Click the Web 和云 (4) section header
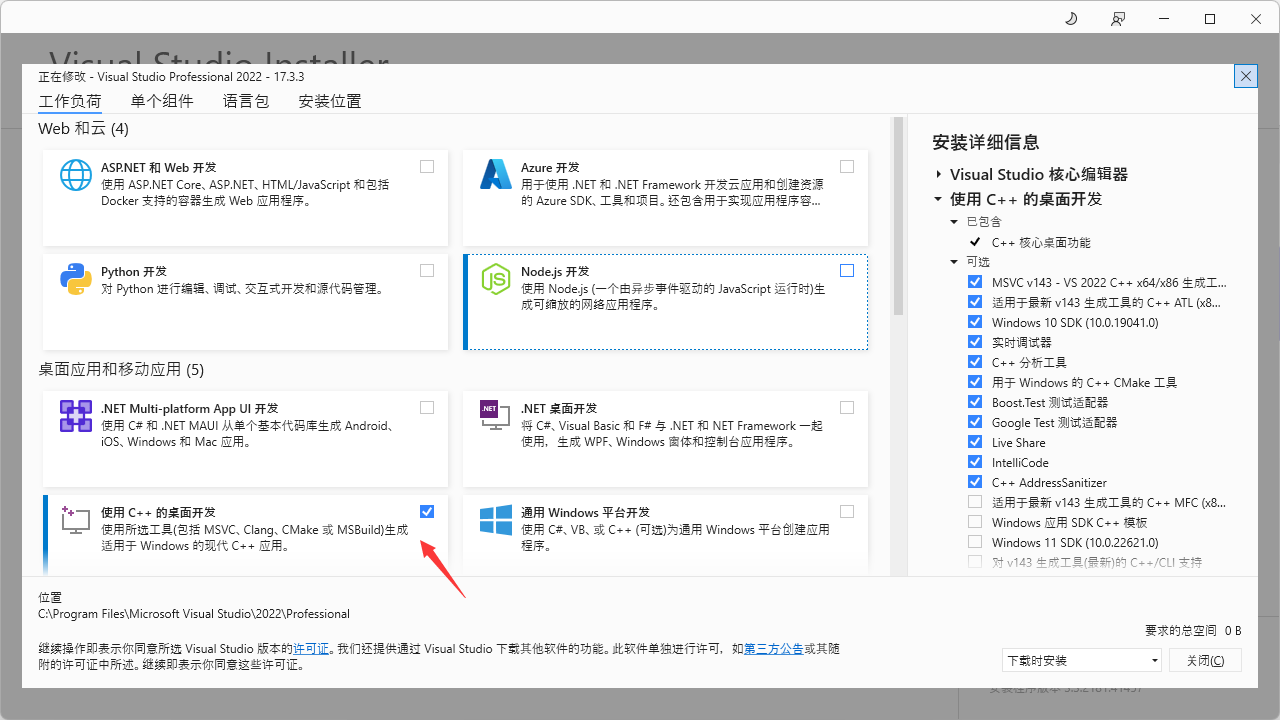This screenshot has width=1280, height=720. pos(83,129)
